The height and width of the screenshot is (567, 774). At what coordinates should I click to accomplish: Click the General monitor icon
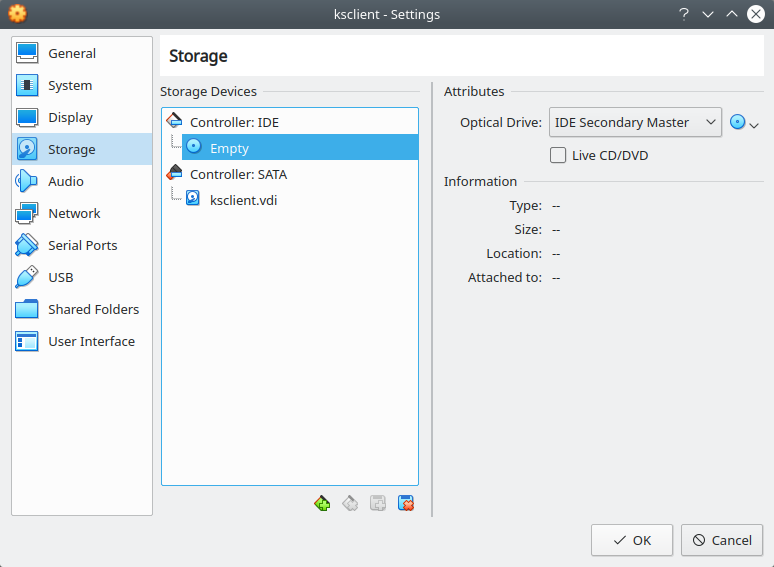pos(27,53)
